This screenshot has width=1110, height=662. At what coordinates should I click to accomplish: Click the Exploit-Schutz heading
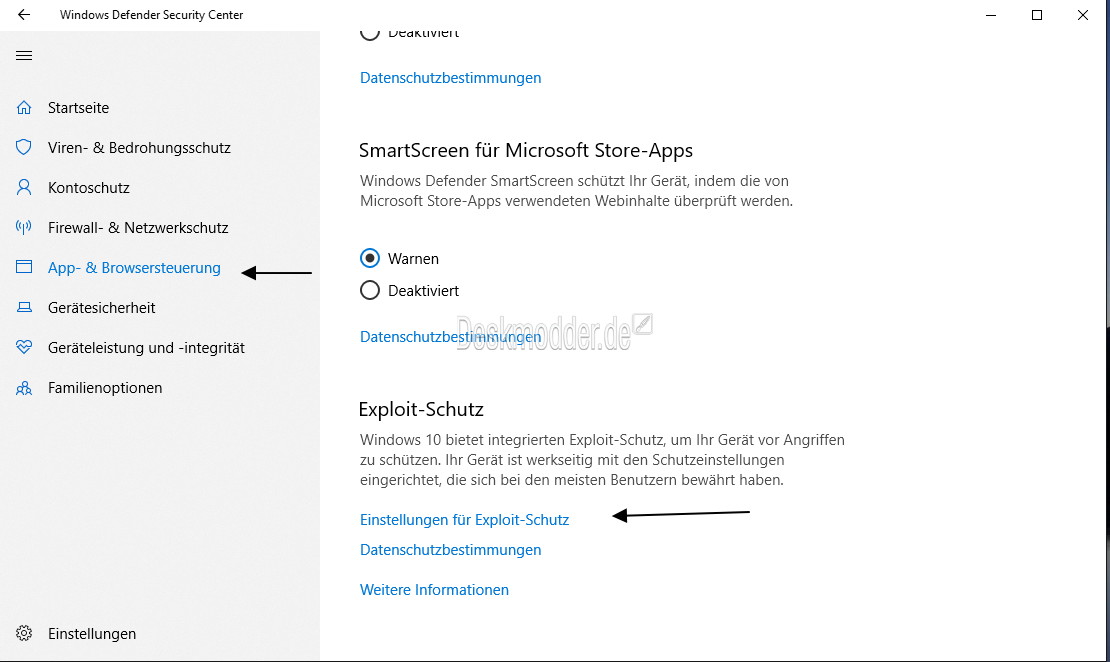[x=421, y=409]
